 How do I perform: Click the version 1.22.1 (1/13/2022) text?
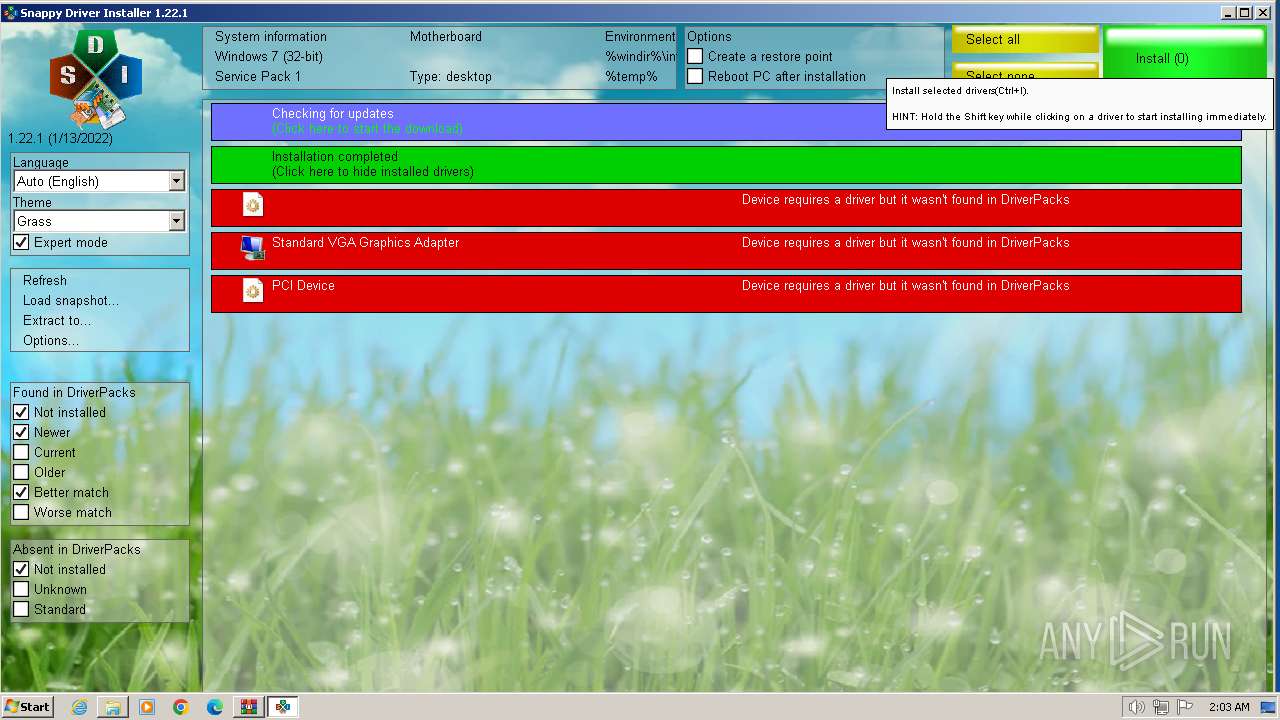[x=61, y=139]
